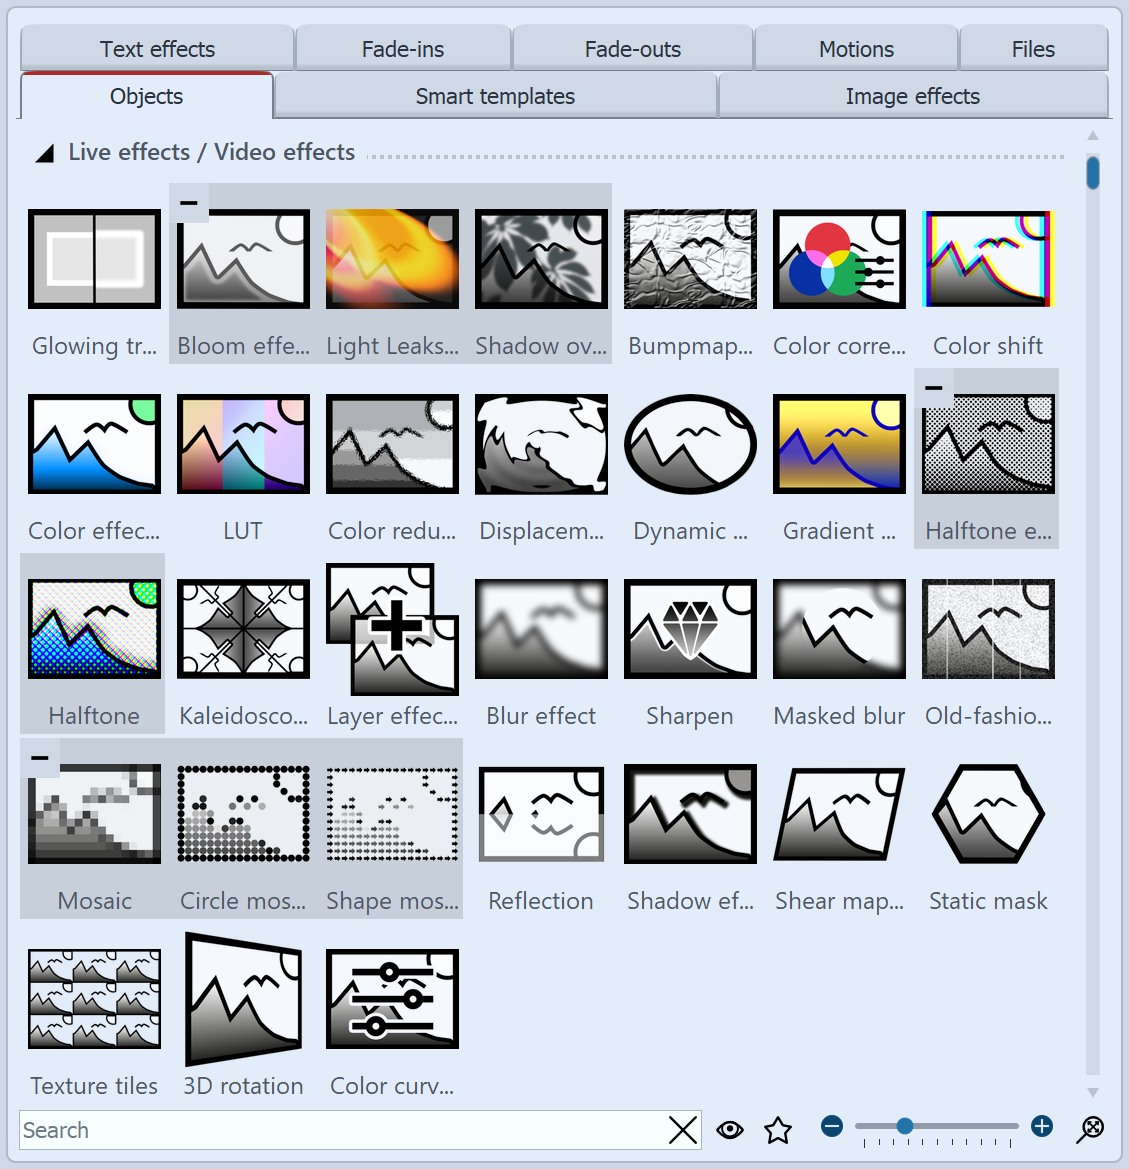Open the Color curves effect
The height and width of the screenshot is (1169, 1129).
click(x=392, y=998)
